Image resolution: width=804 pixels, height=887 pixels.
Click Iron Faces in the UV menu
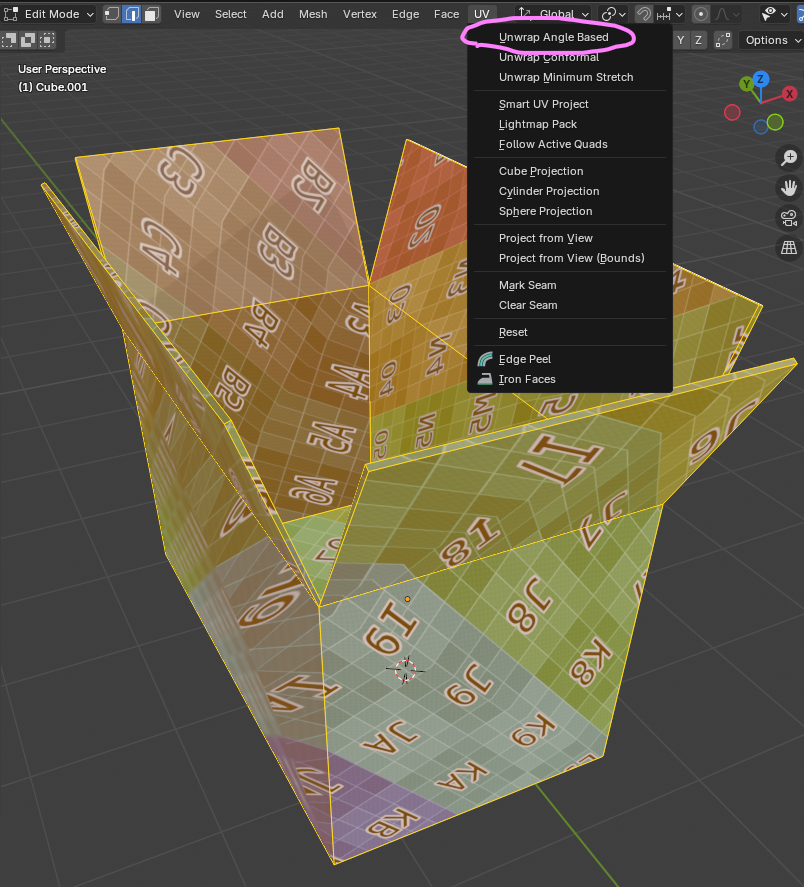pos(527,379)
